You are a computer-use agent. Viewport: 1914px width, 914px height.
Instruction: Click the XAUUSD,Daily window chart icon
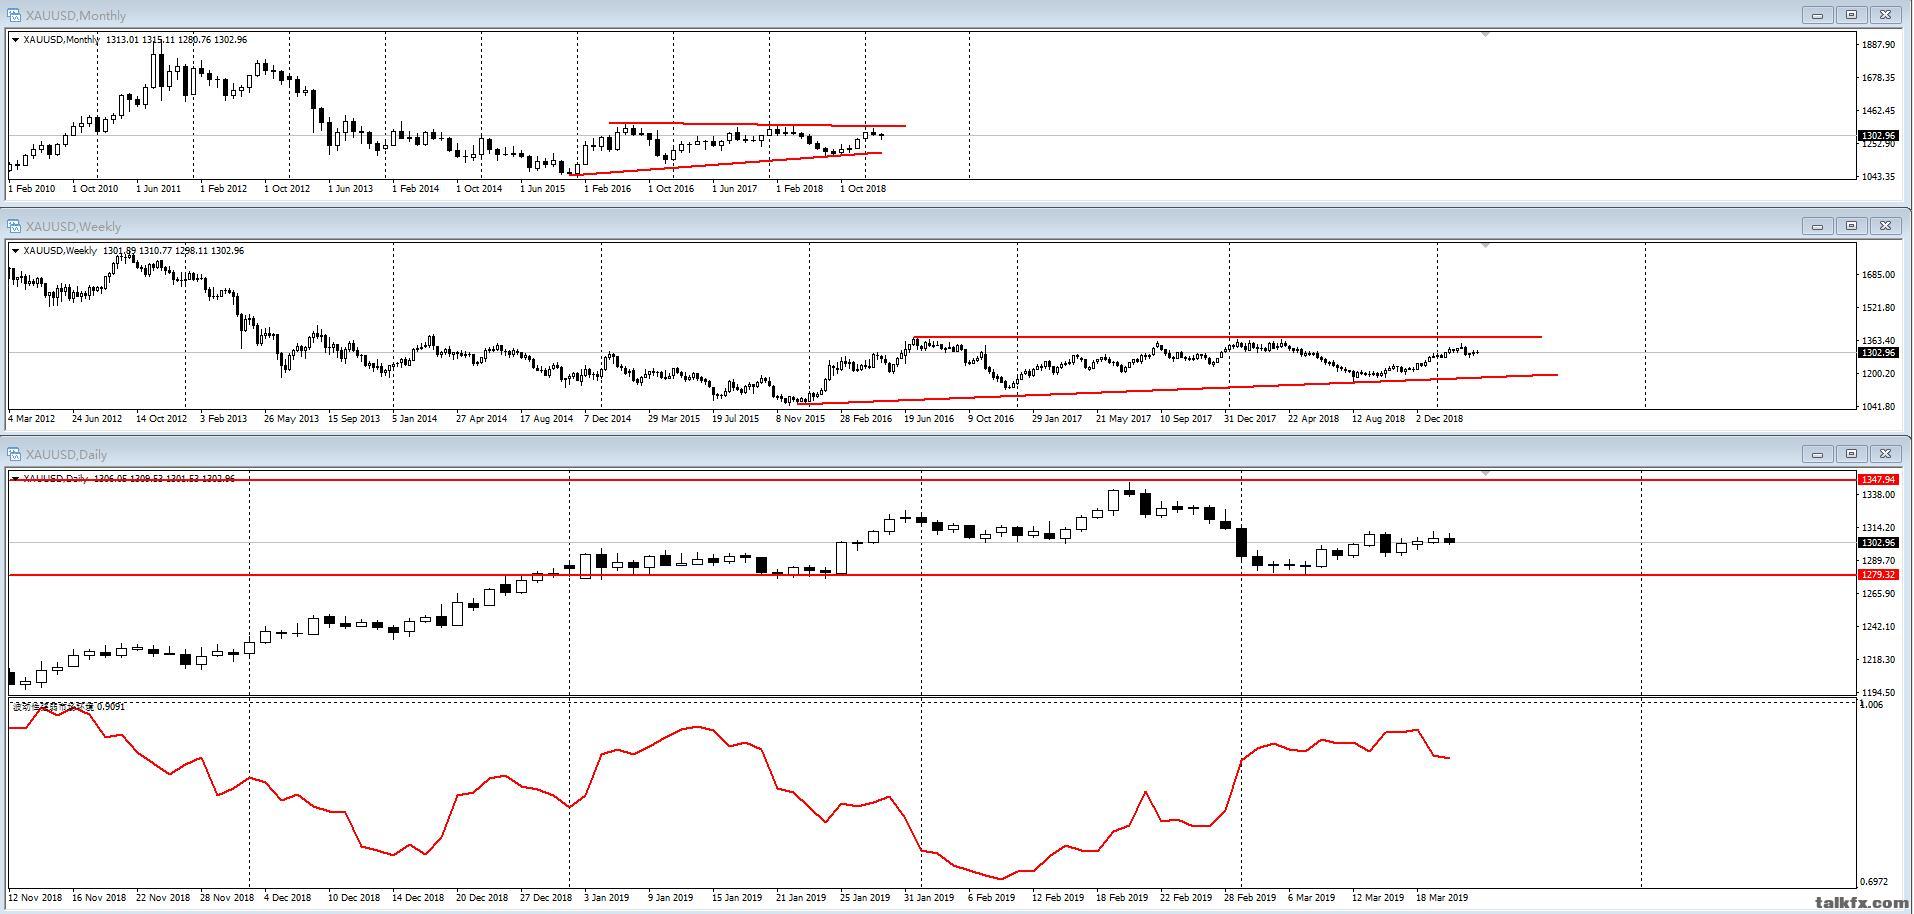point(14,454)
